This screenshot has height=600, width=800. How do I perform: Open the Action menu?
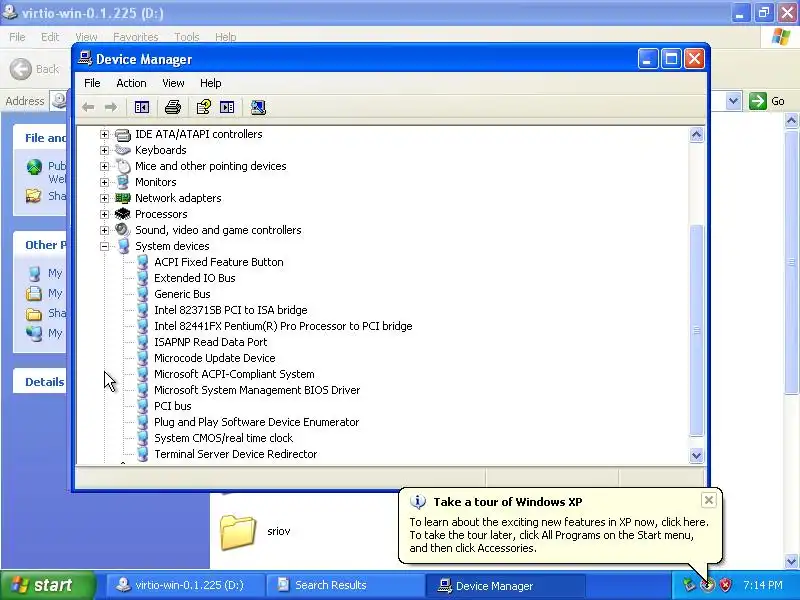point(131,83)
